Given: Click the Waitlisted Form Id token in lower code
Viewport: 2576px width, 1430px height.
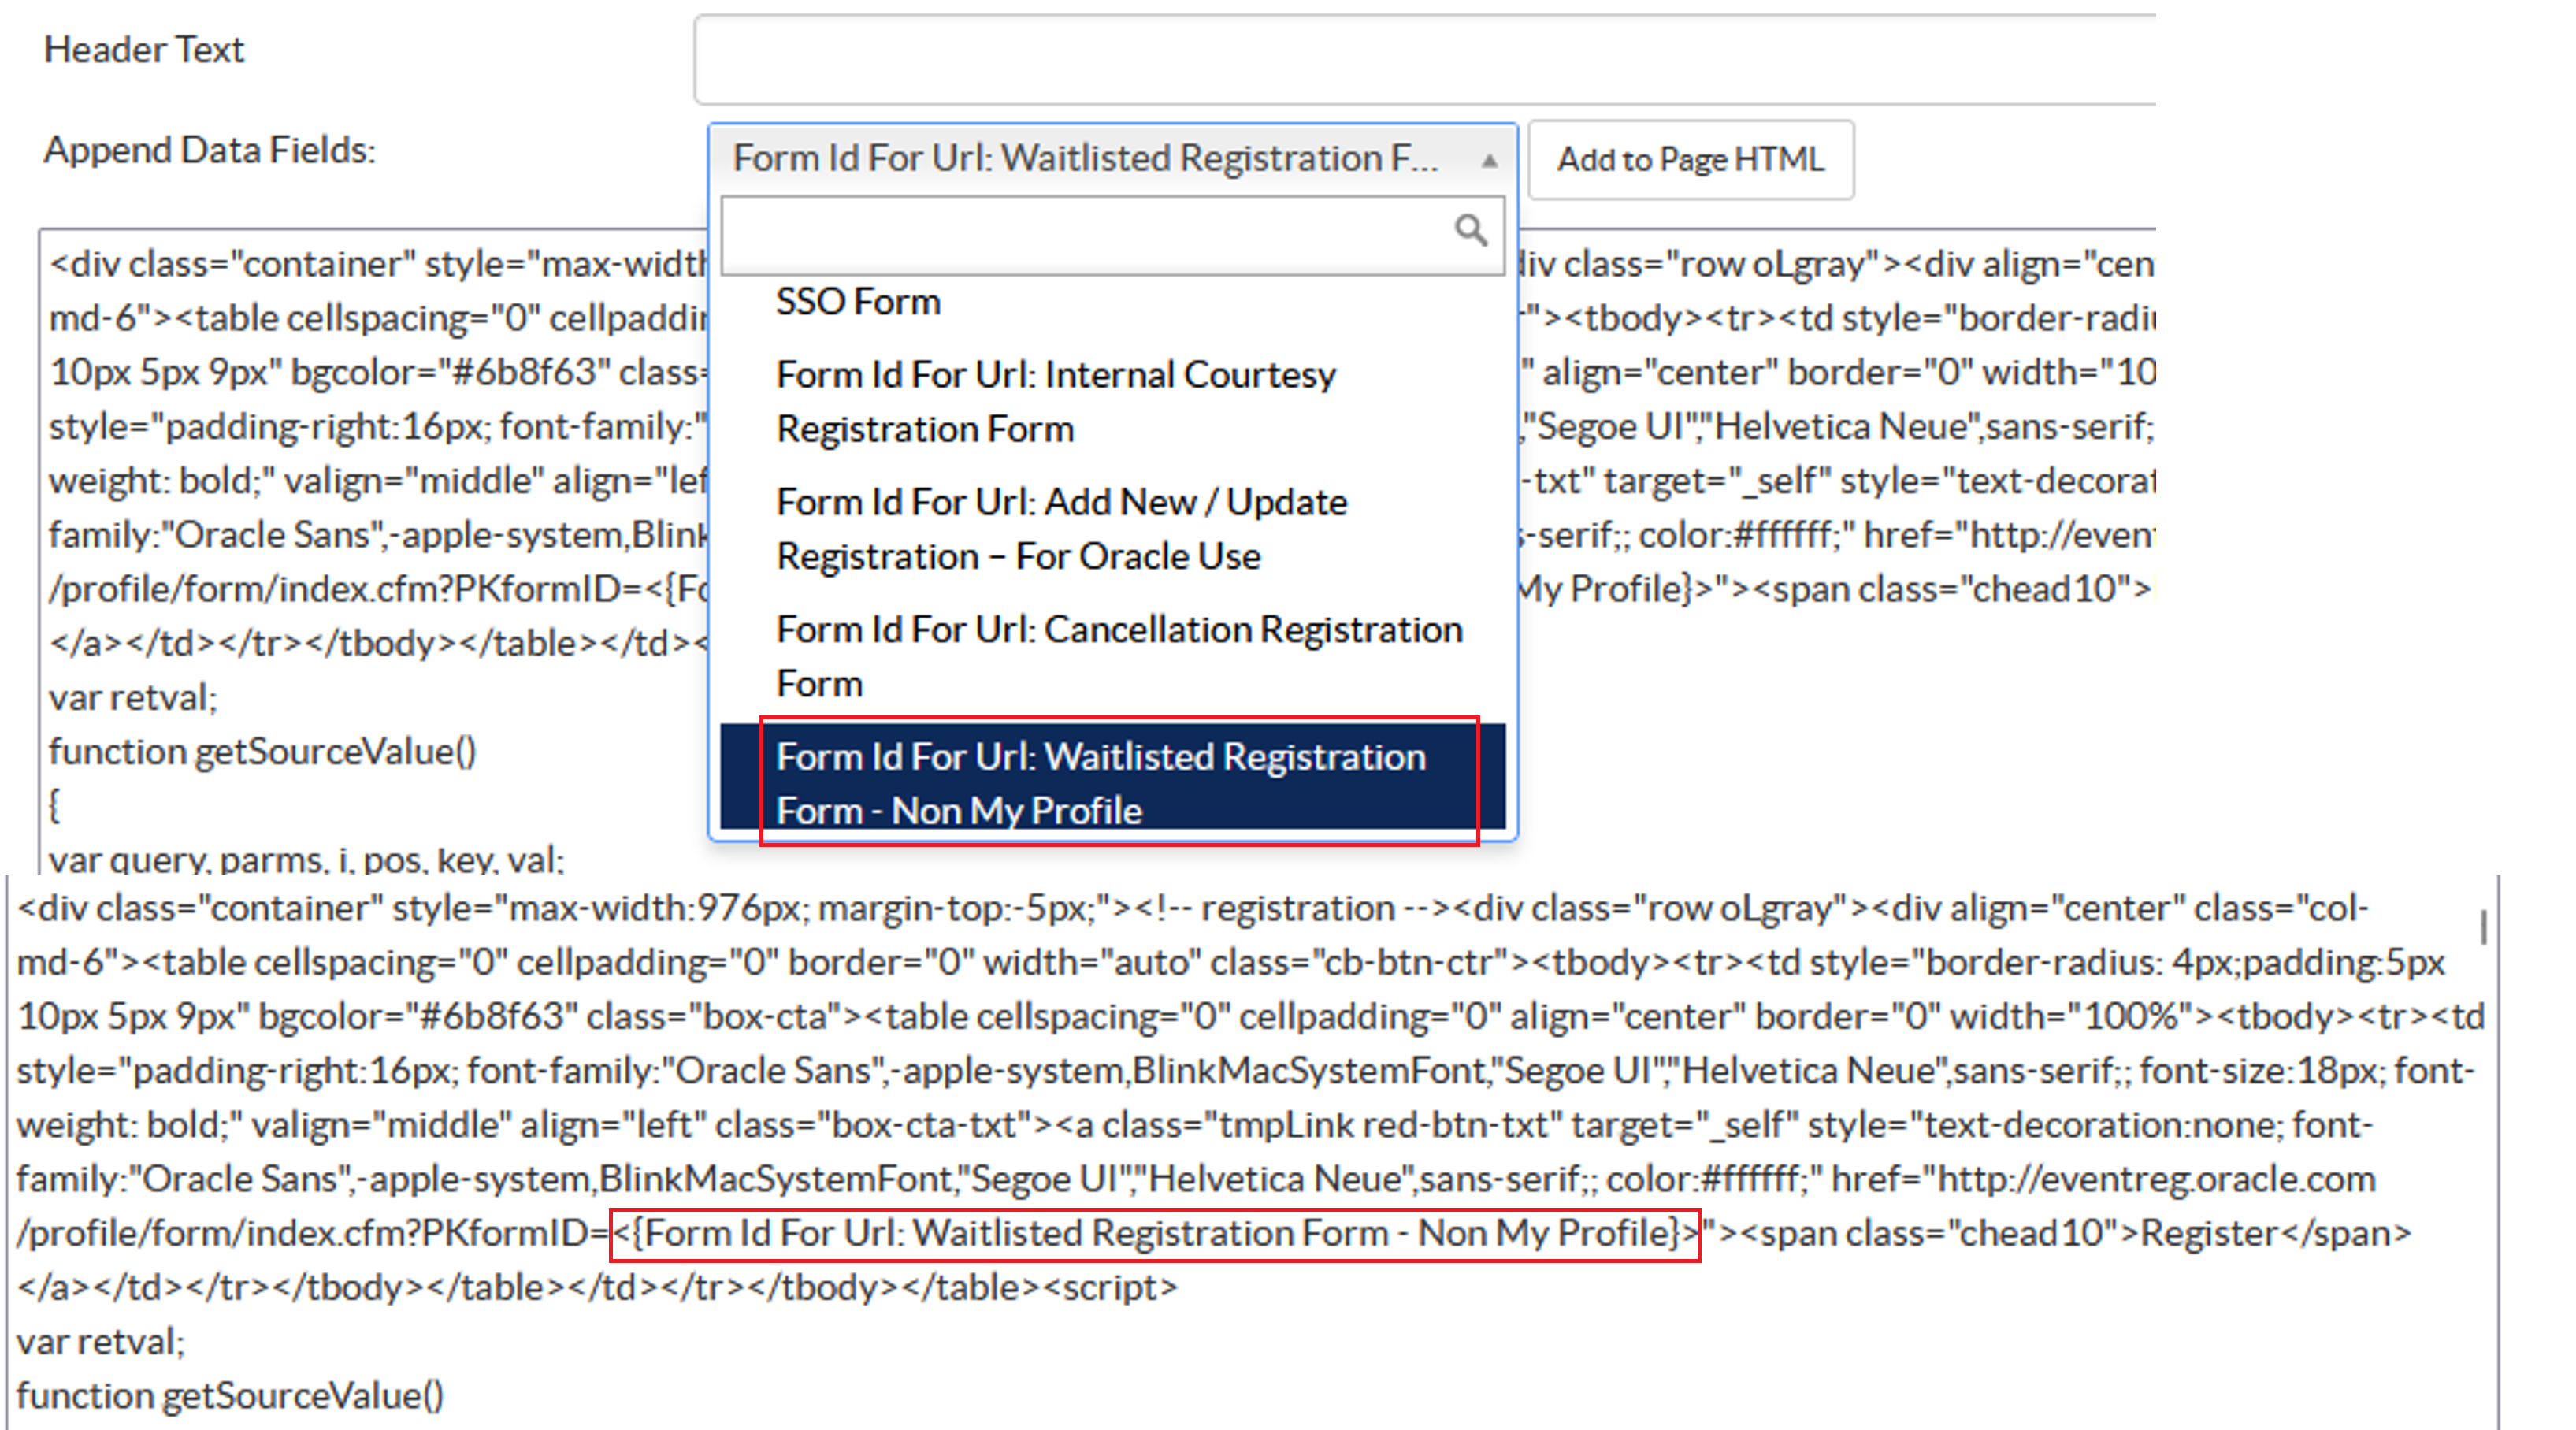Looking at the screenshot, I should click(1155, 1234).
